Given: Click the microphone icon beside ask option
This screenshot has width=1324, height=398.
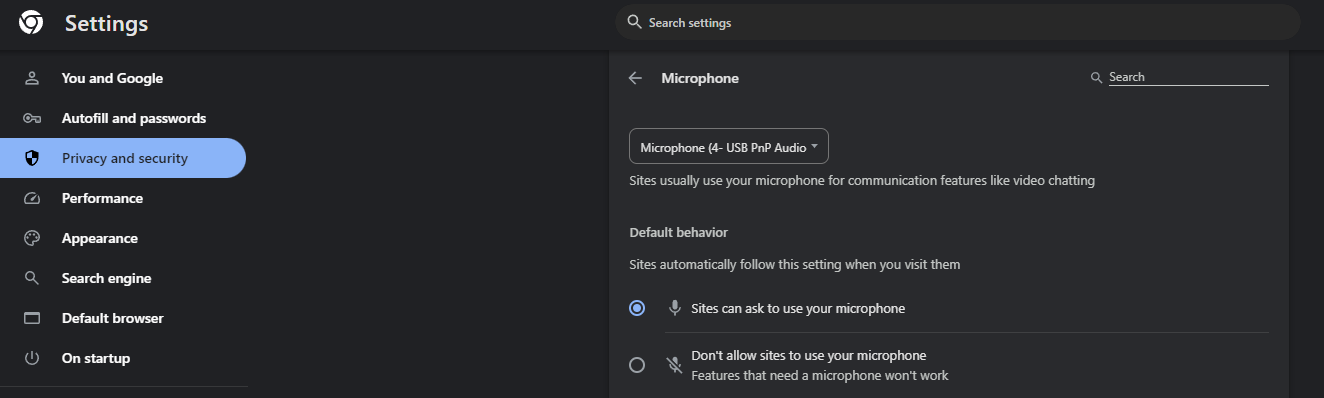Looking at the screenshot, I should coord(675,308).
